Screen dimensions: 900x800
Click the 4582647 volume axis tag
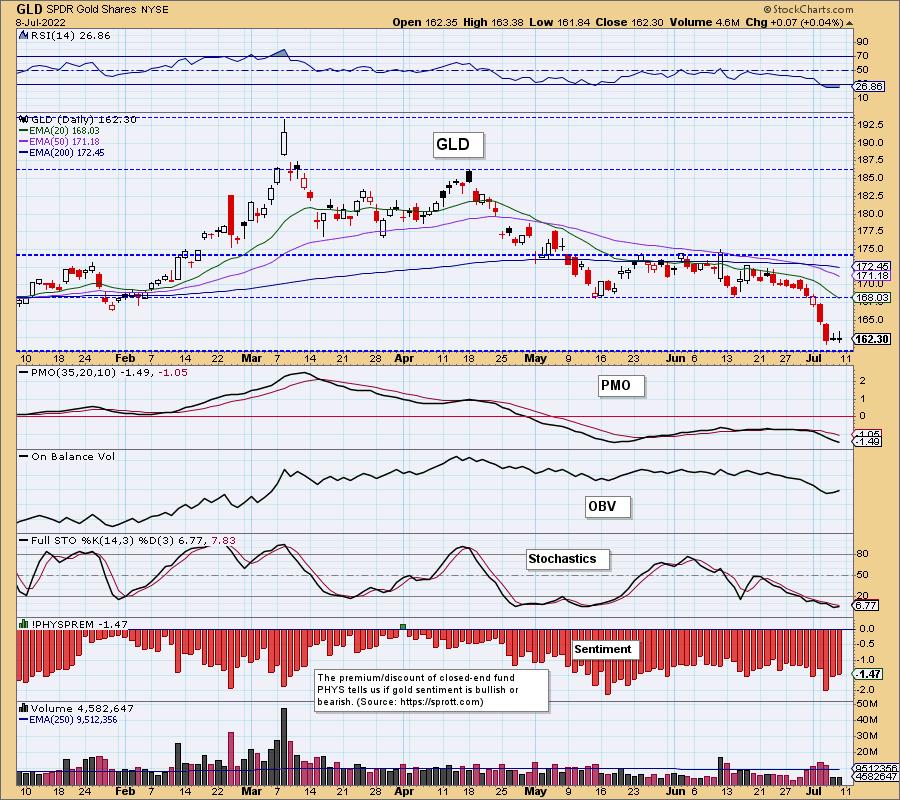[x=876, y=776]
